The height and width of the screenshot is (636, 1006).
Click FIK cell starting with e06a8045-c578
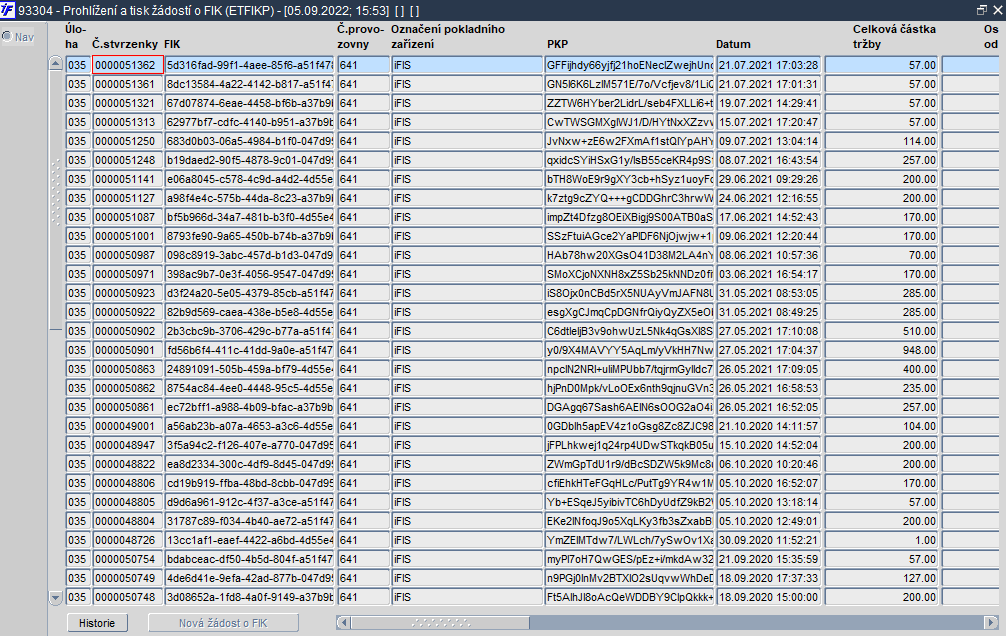tap(250, 179)
